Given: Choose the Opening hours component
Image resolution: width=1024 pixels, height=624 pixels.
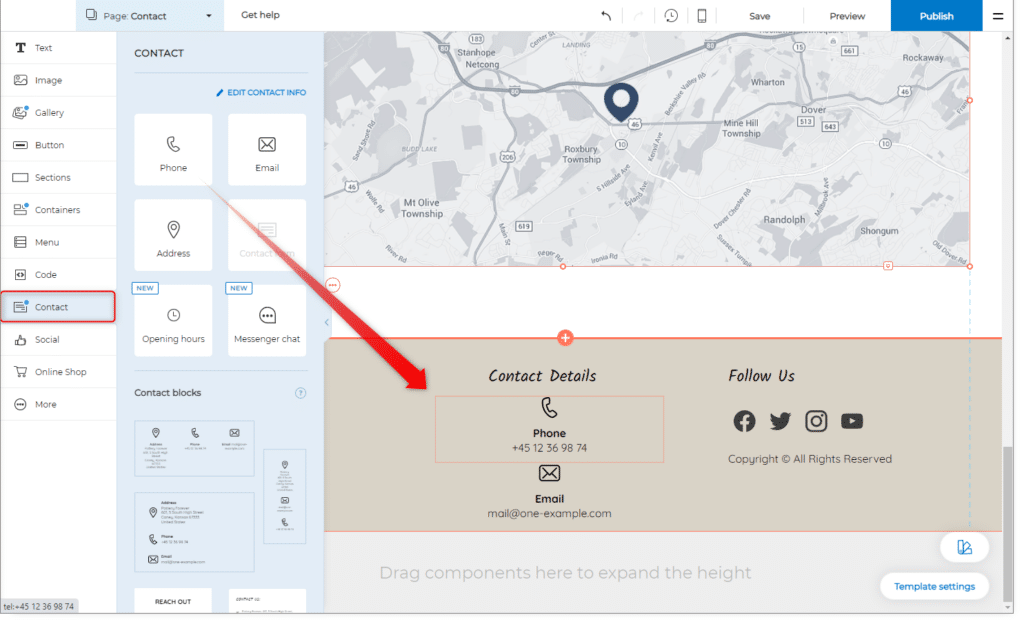Looking at the screenshot, I should point(173,321).
